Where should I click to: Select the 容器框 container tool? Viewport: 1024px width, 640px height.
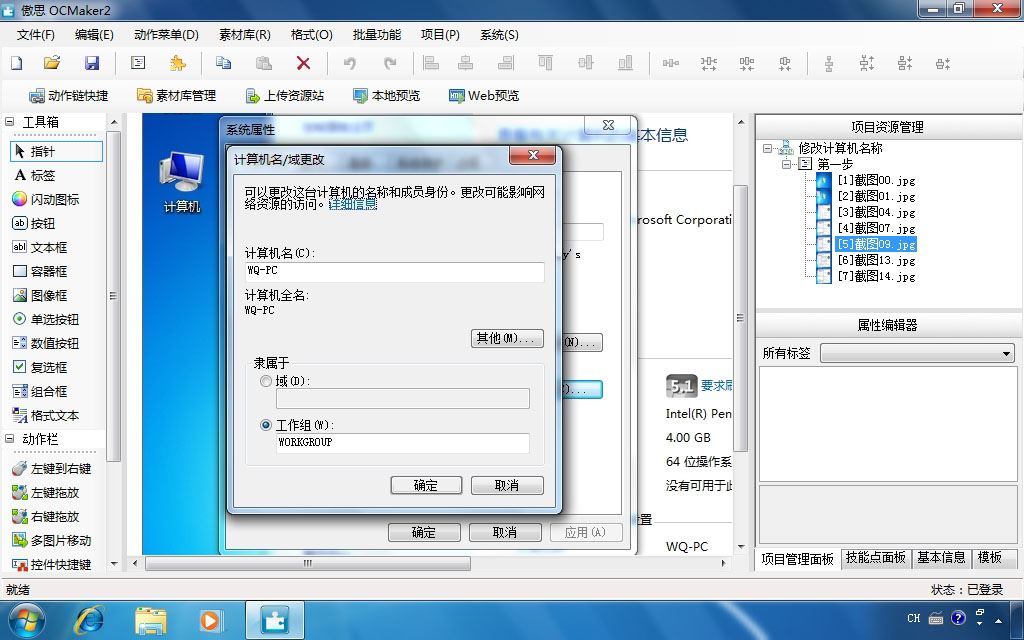coord(40,271)
